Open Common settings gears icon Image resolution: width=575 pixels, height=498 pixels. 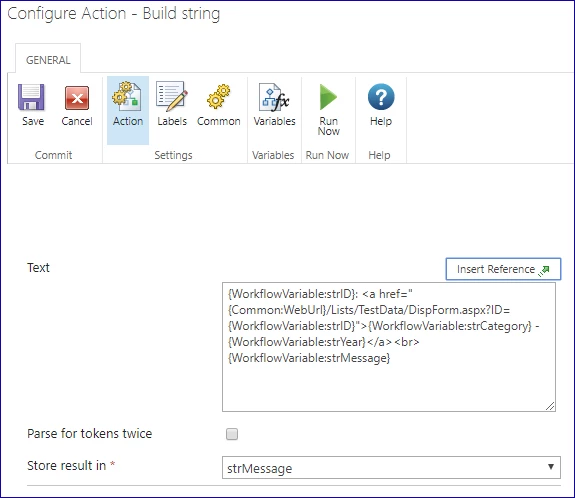coord(219,97)
